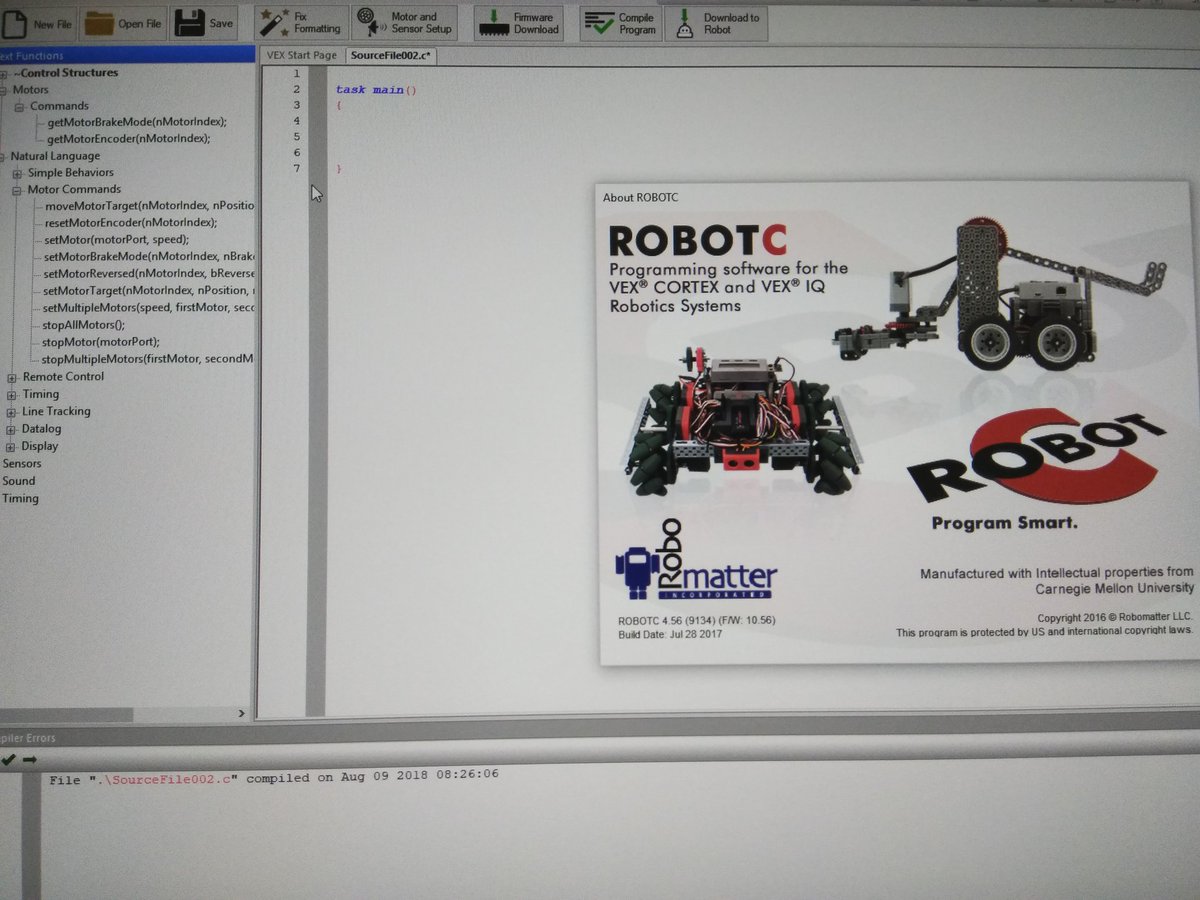
Task: Save the current source file
Action: tap(204, 23)
